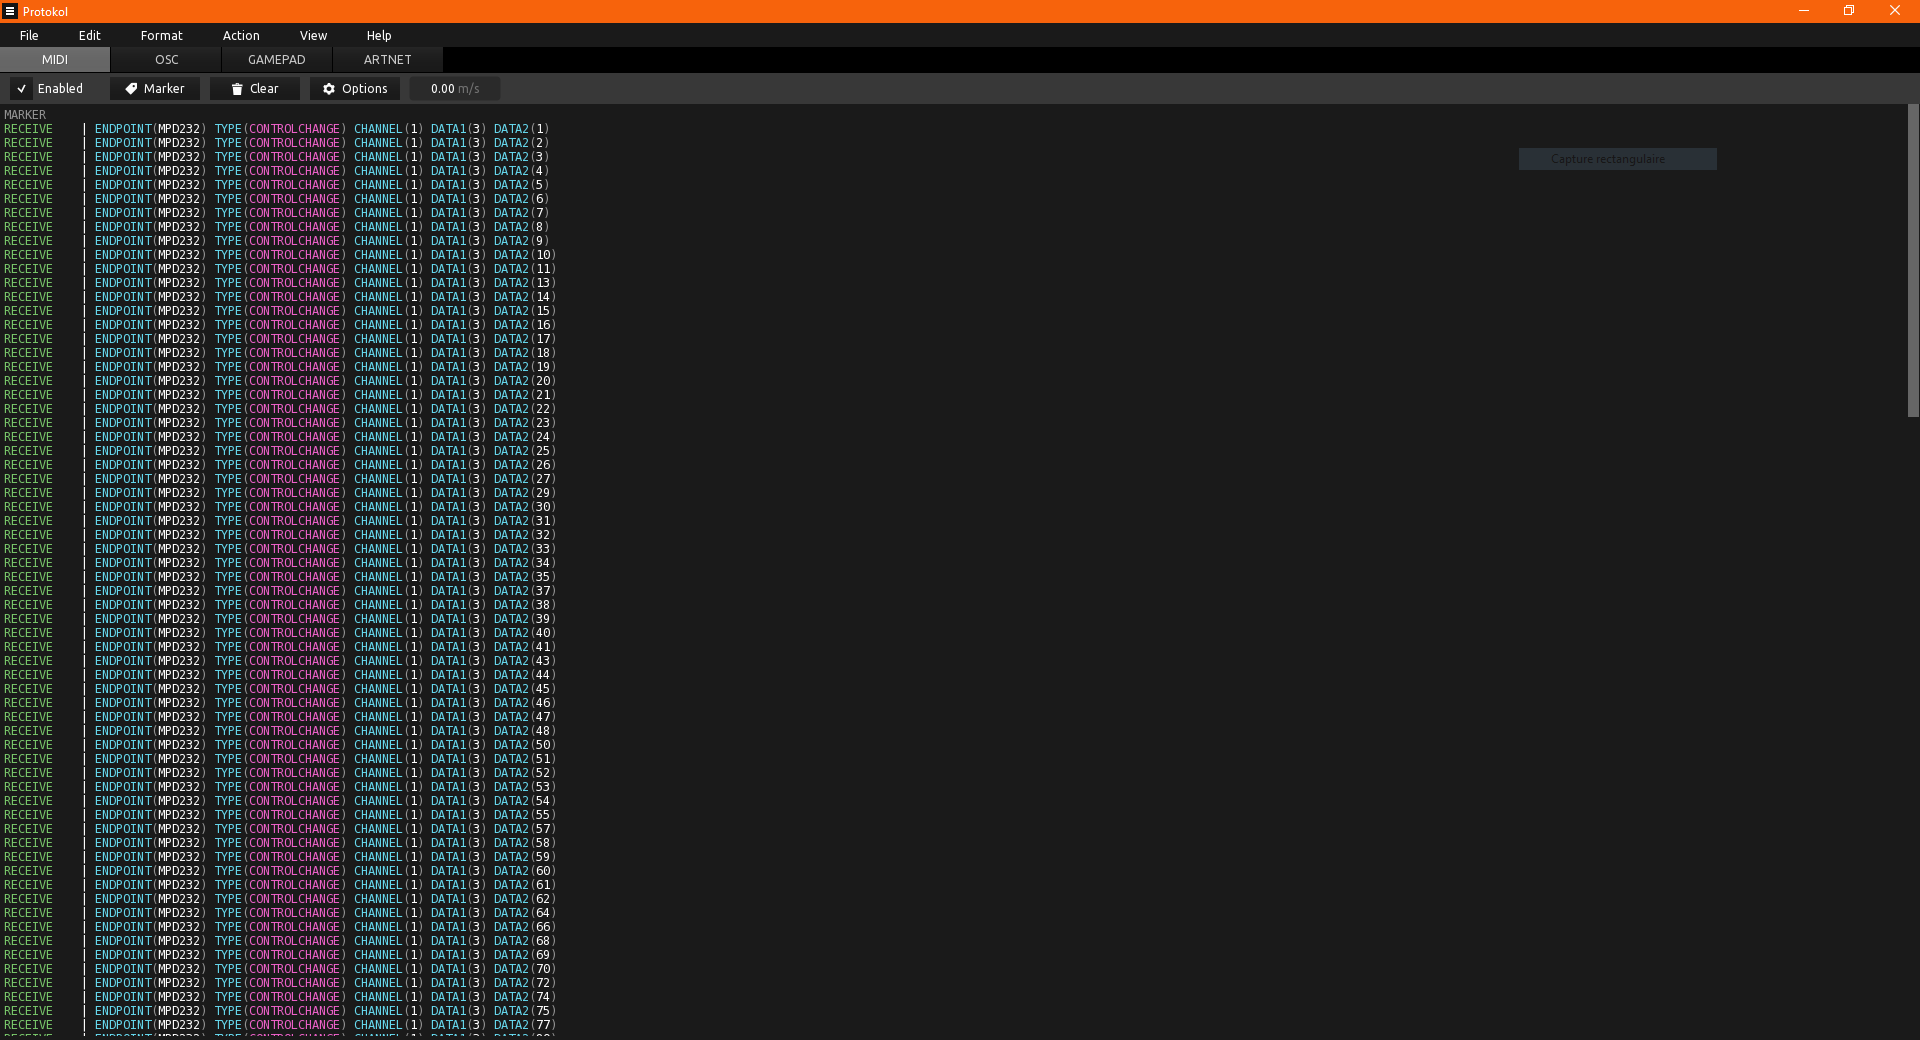
Task: Click the Marker button label
Action: click(x=164, y=89)
